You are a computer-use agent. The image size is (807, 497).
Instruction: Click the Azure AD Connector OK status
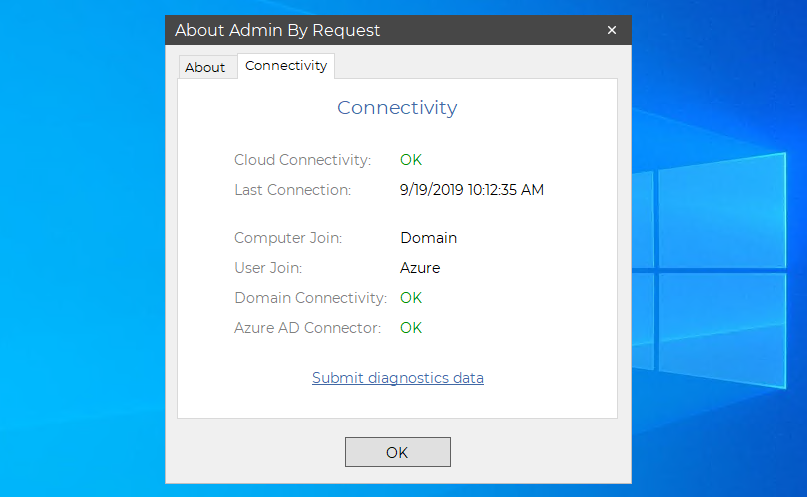click(x=411, y=328)
